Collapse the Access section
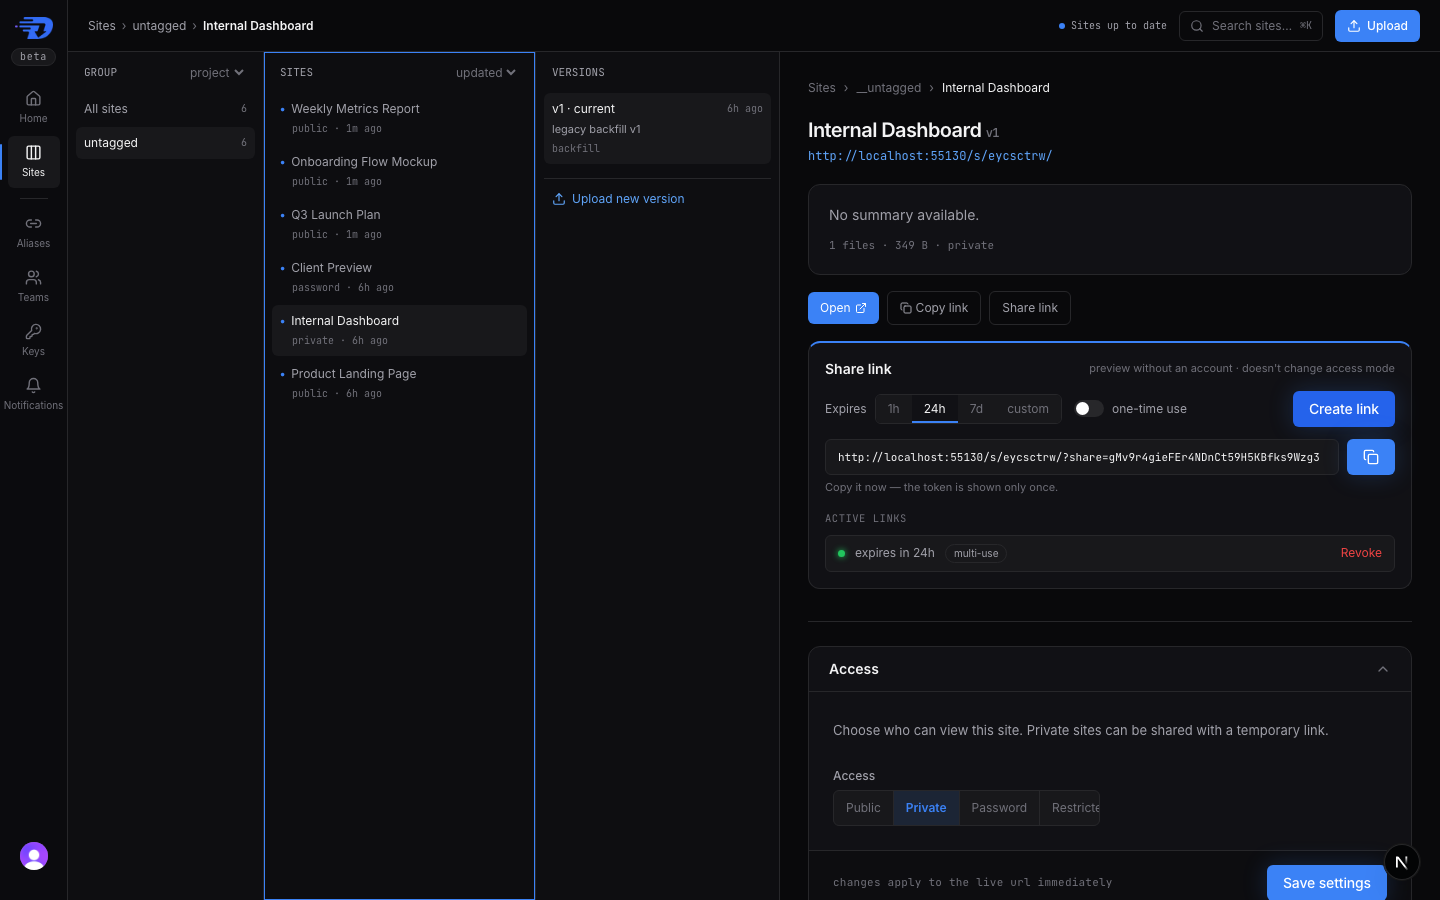Screen dimensions: 1440x900 tap(1383, 669)
